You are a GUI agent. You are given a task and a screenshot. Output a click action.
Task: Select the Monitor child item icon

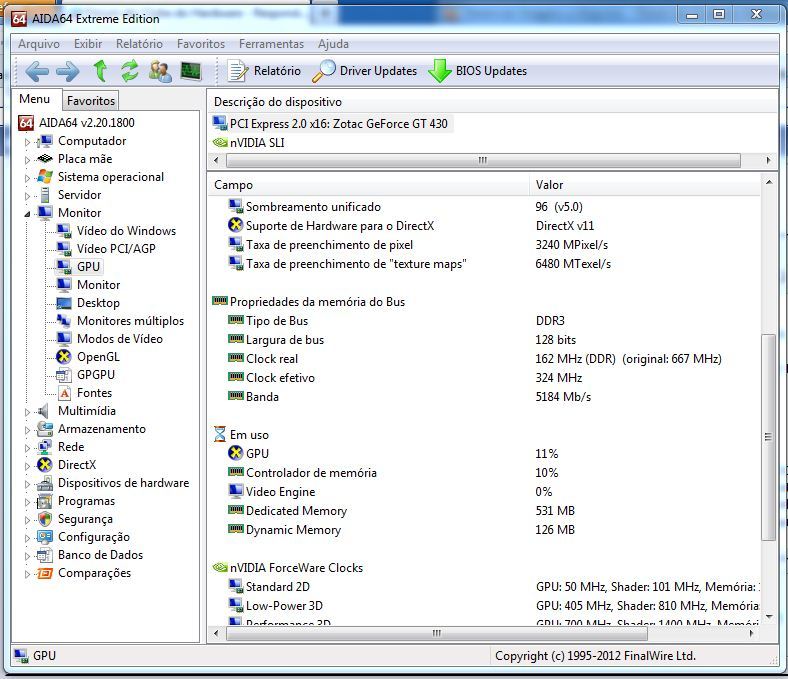pos(64,284)
